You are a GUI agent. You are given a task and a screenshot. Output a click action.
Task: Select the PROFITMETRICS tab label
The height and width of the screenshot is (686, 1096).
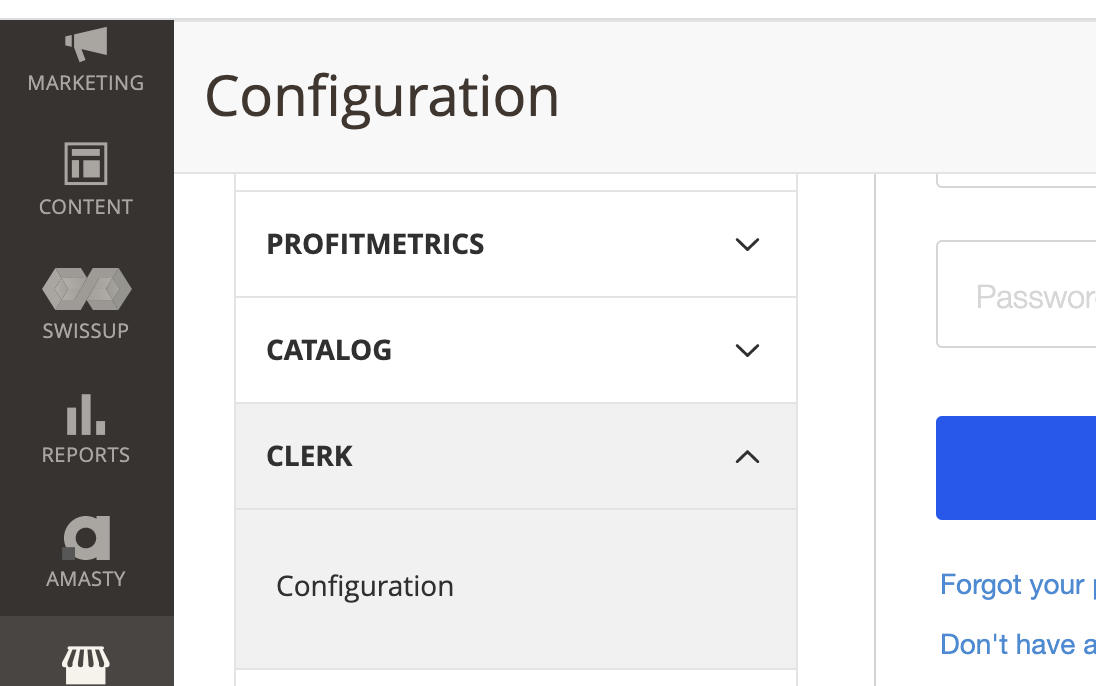pyautogui.click(x=375, y=244)
